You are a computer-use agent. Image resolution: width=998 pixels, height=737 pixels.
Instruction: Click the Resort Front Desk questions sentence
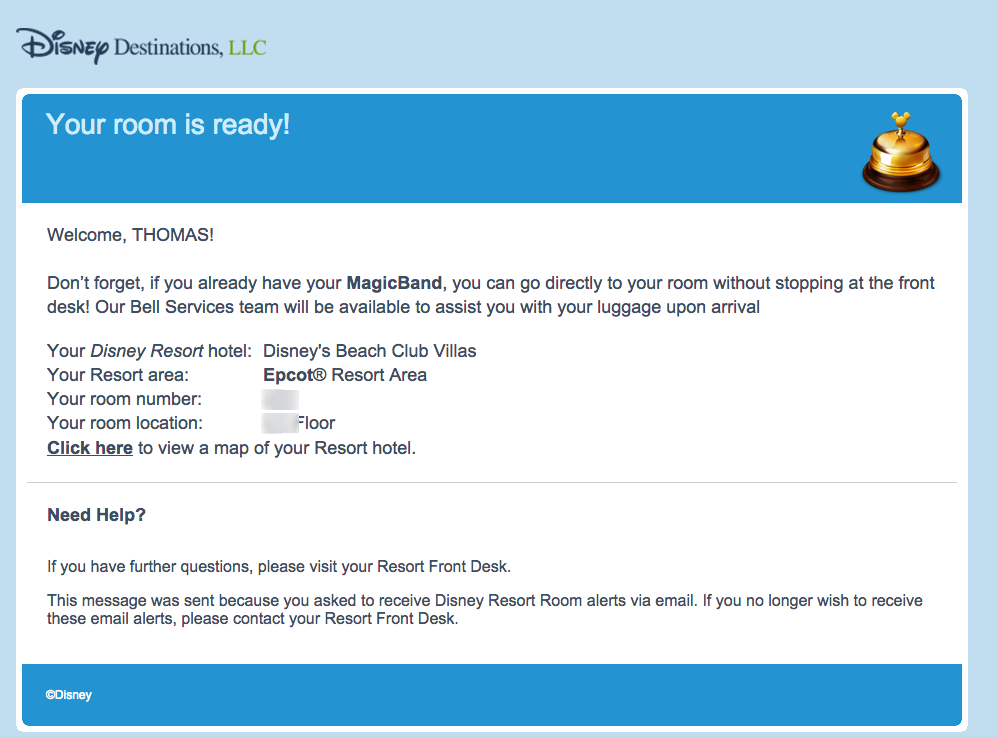point(279,566)
